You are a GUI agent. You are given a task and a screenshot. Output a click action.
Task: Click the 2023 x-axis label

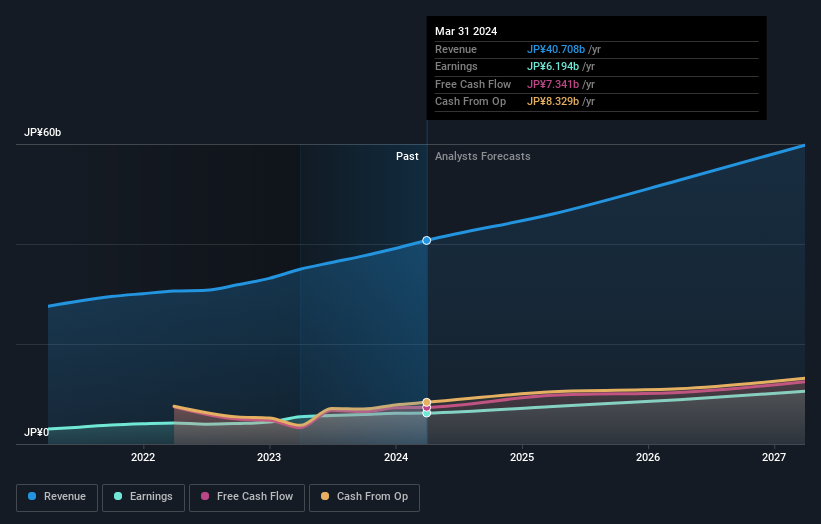[269, 457]
